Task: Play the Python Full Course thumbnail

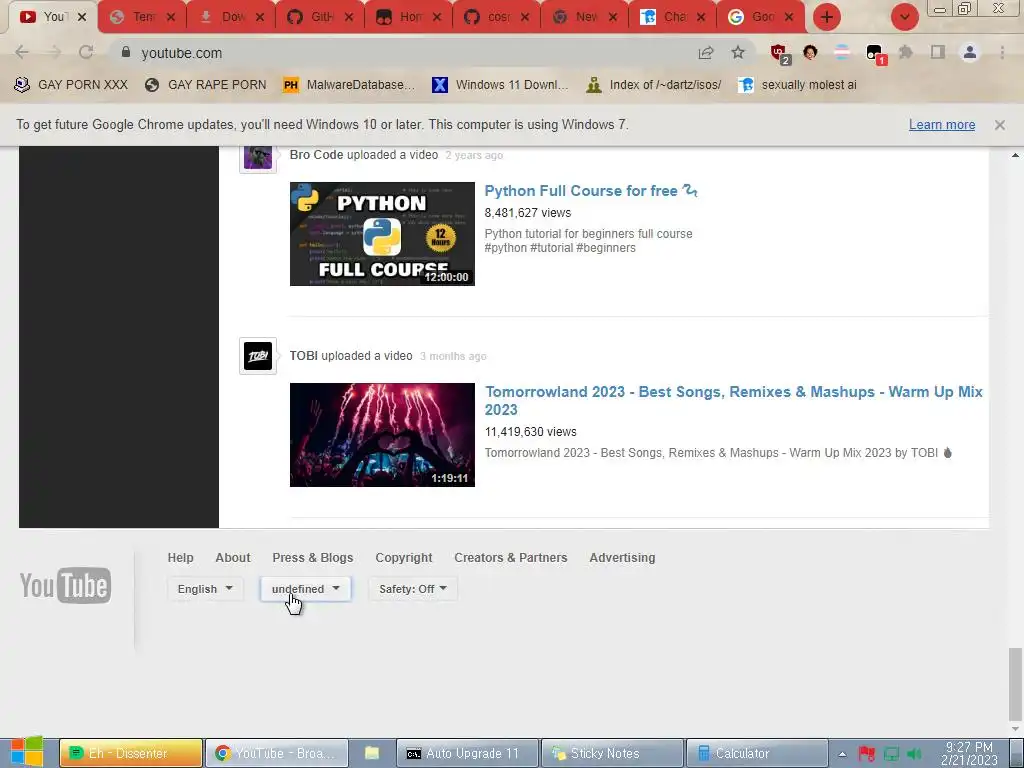Action: pyautogui.click(x=382, y=234)
